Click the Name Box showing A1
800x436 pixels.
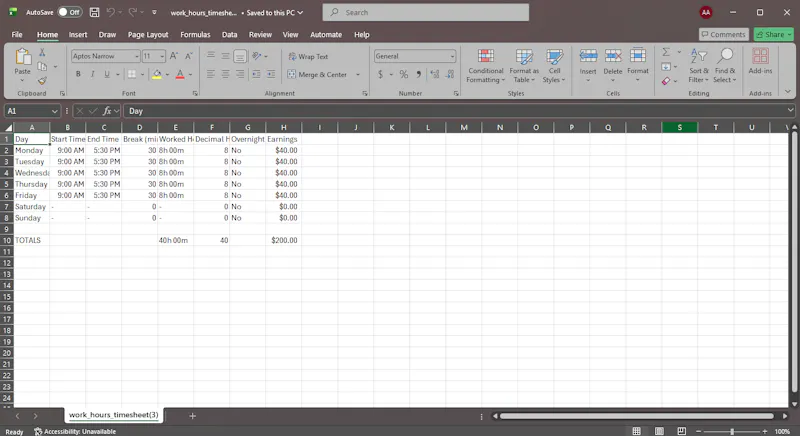[32, 111]
